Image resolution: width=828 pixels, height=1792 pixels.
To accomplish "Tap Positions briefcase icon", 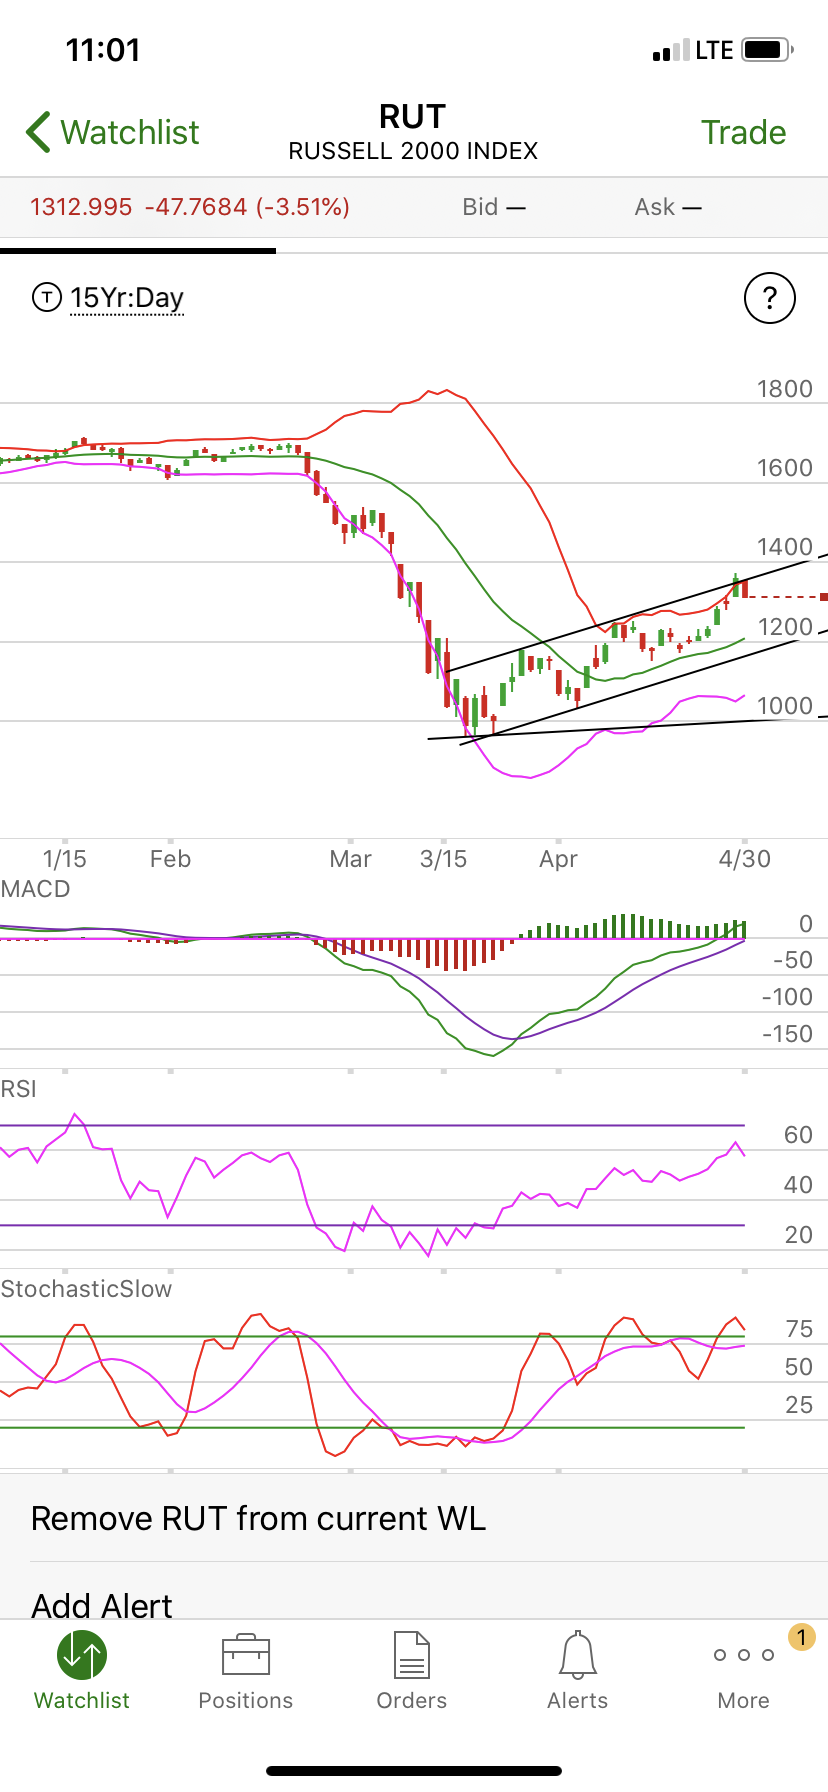I will pyautogui.click(x=246, y=1655).
